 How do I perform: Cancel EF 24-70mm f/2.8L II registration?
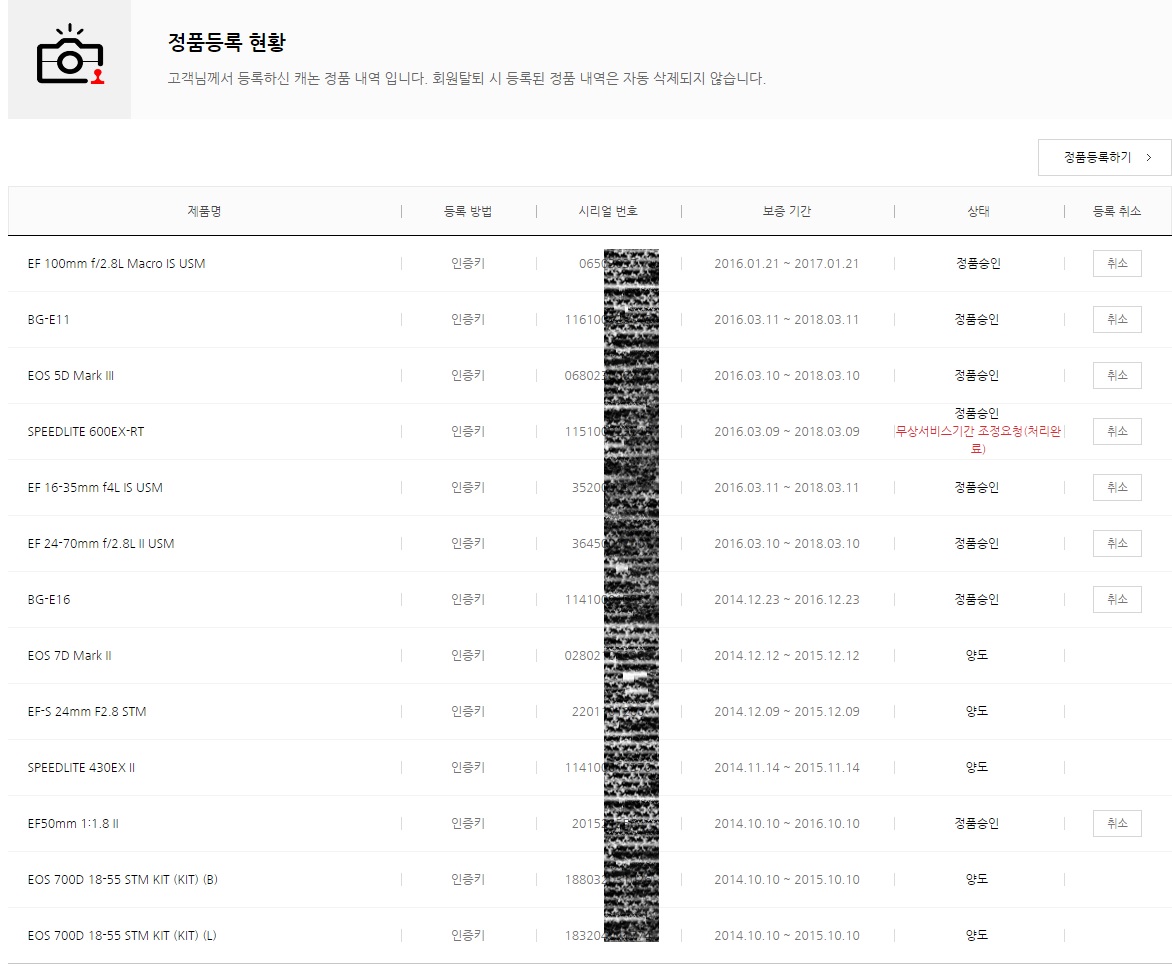[1116, 544]
